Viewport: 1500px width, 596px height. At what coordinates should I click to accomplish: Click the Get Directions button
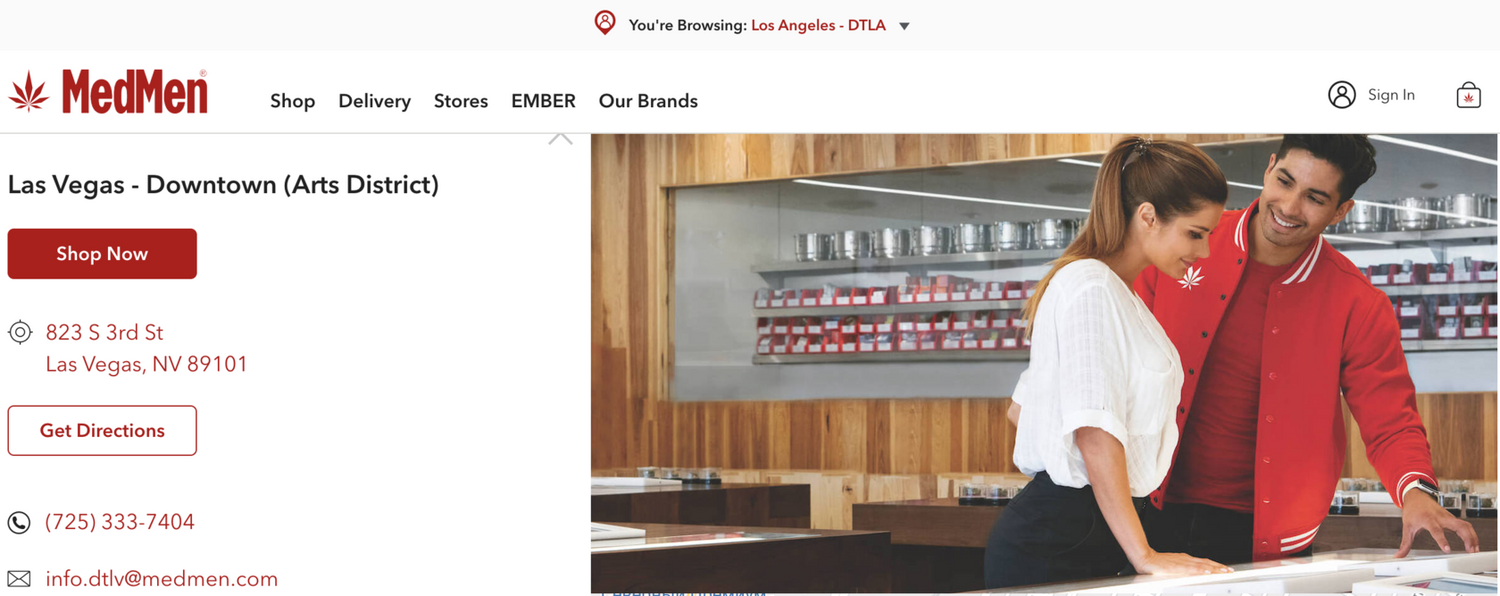102,431
